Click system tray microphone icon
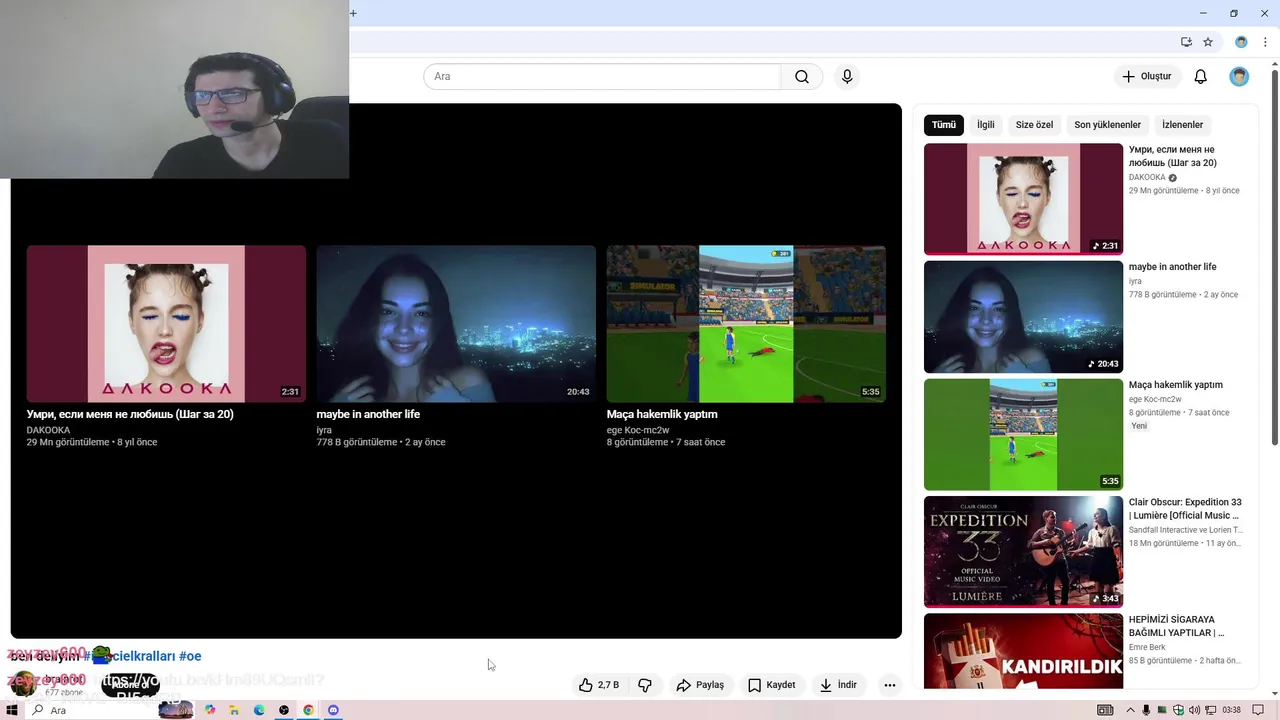Screen dimensions: 1280x720 1145,710
